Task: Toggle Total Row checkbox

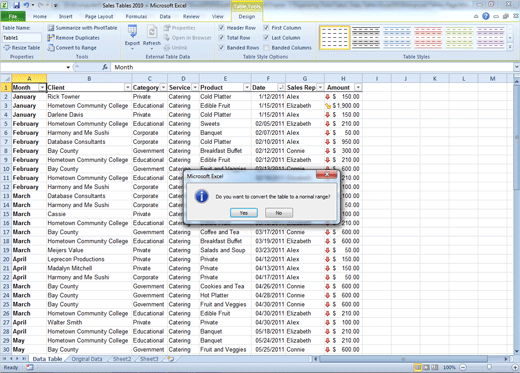Action: [x=221, y=38]
